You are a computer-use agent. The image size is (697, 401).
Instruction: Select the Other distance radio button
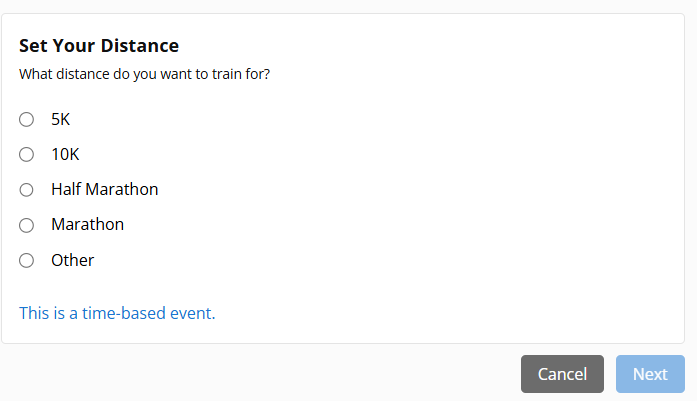tap(27, 261)
